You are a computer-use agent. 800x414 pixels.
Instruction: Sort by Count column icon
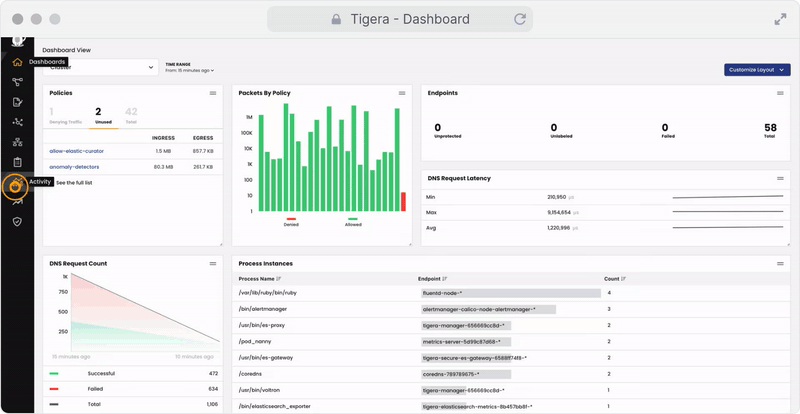point(623,279)
